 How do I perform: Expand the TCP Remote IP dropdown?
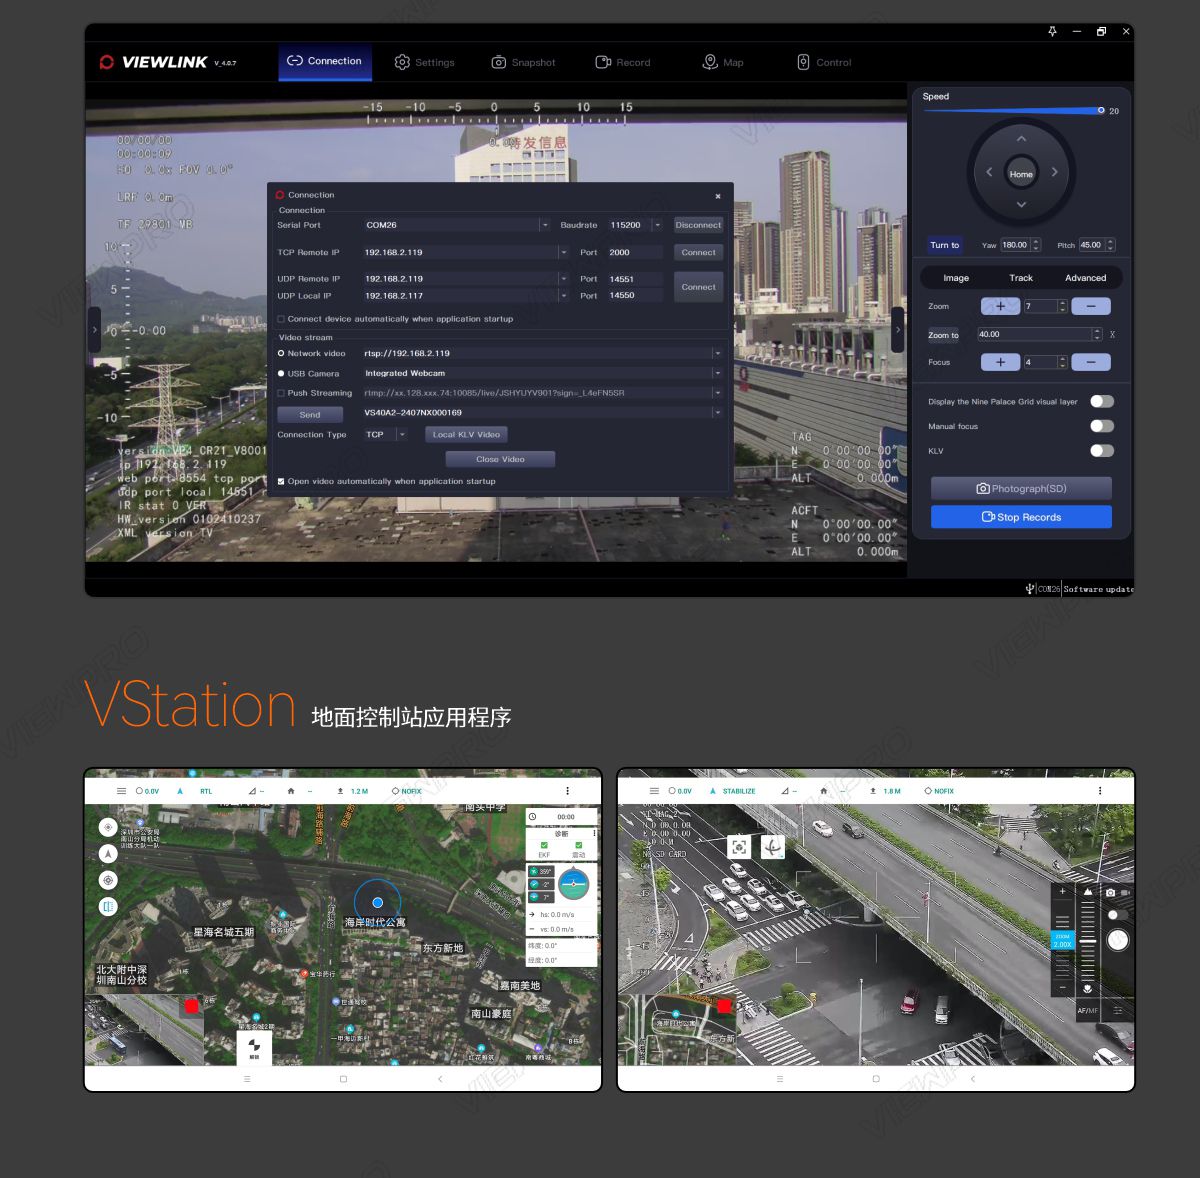[x=563, y=252]
